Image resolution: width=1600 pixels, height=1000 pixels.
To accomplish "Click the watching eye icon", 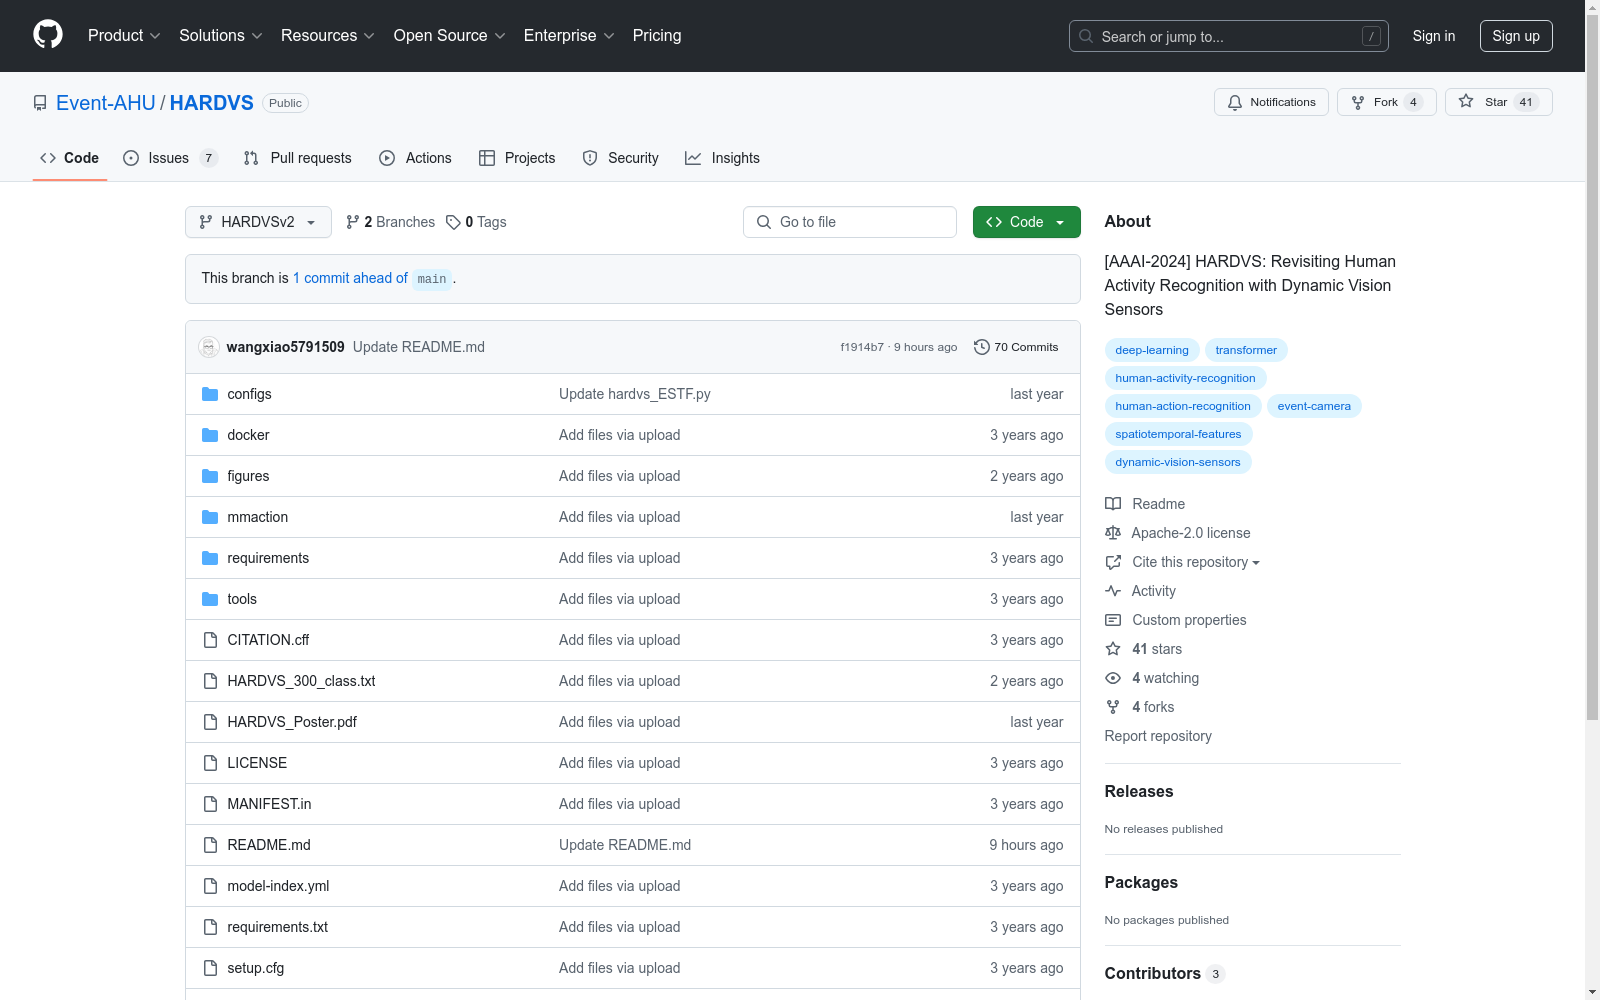I will point(1113,678).
